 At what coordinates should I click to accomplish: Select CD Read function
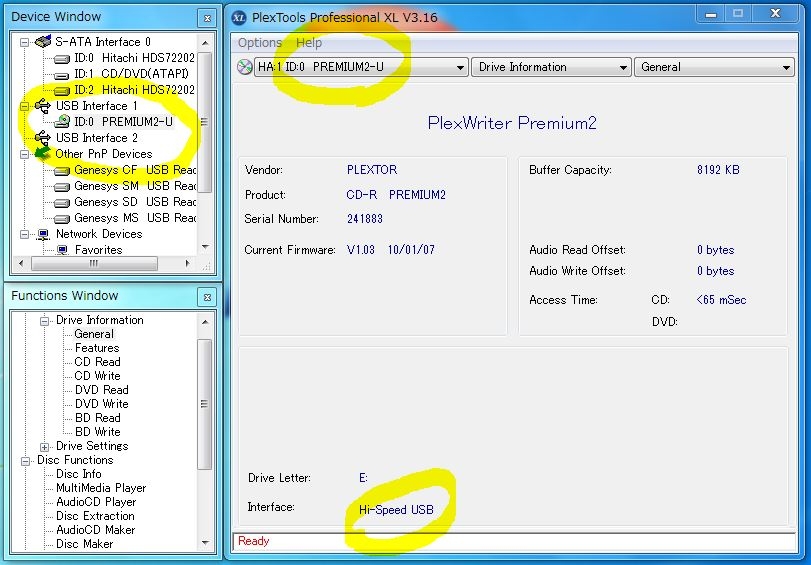click(x=97, y=362)
